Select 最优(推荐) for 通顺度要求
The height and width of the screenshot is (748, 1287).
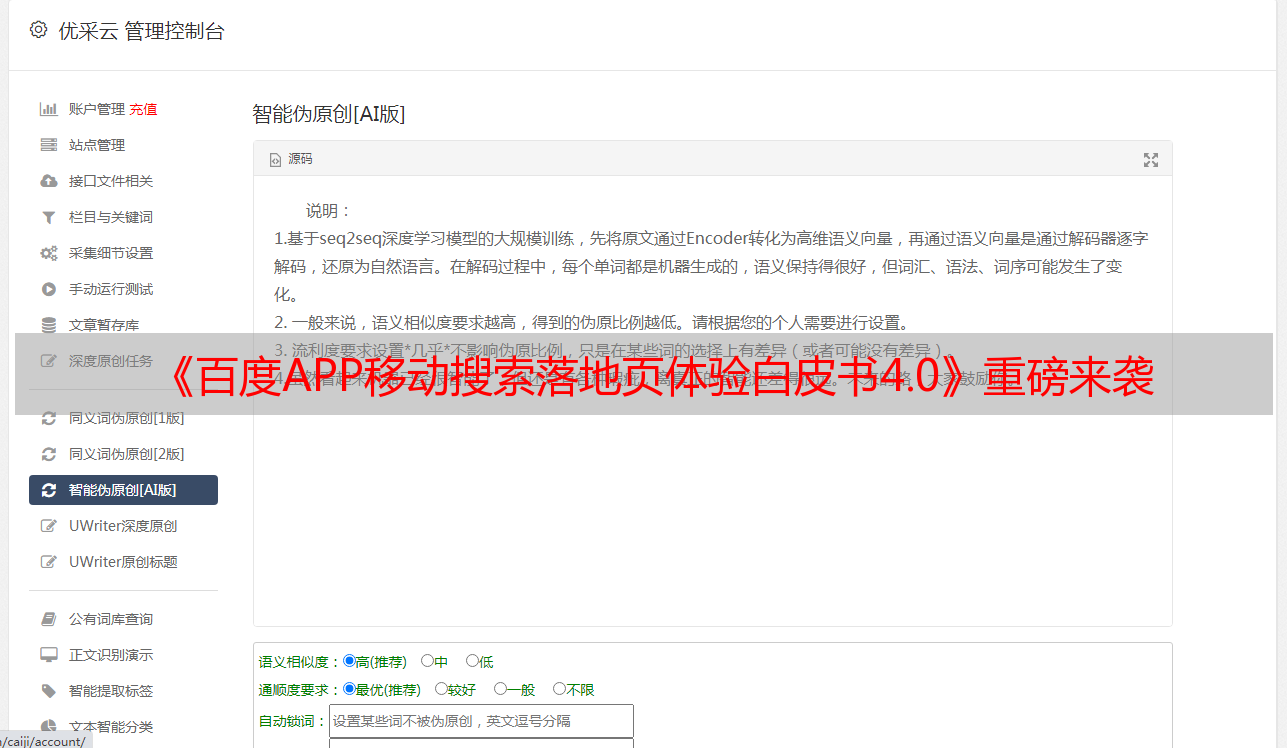point(349,689)
